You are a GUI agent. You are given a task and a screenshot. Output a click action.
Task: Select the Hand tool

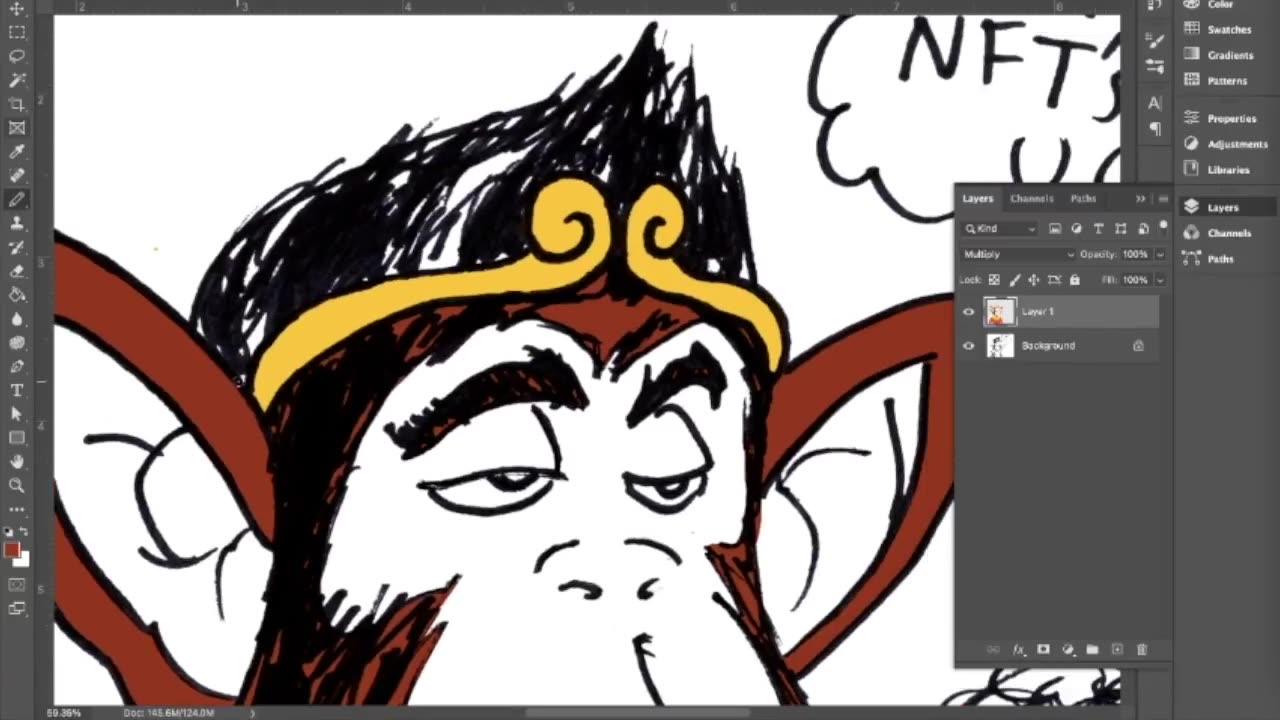pos(17,462)
